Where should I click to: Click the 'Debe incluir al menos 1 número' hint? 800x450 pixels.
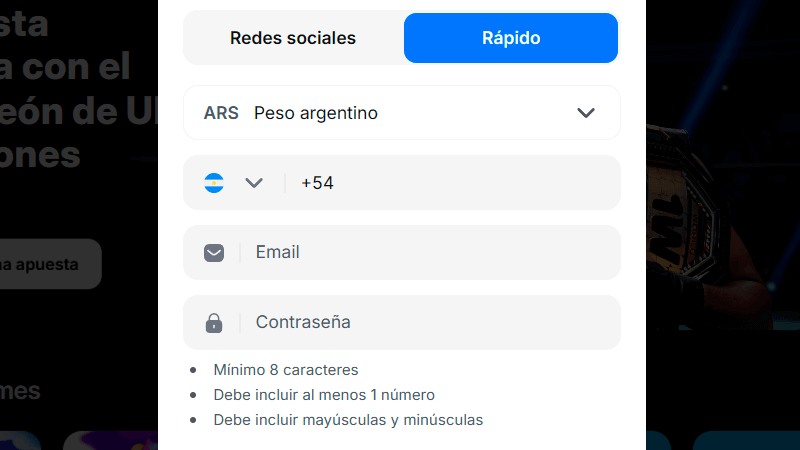[x=324, y=395]
